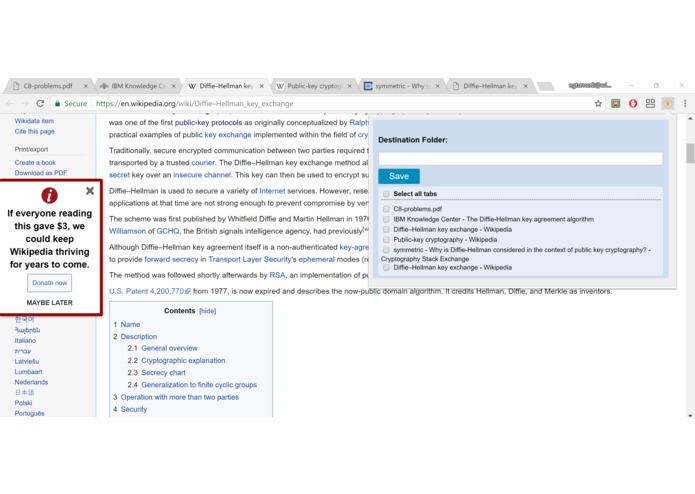Check the Public-key cryptography - Wikipedia checkbox
695x494 pixels.
tap(386, 239)
